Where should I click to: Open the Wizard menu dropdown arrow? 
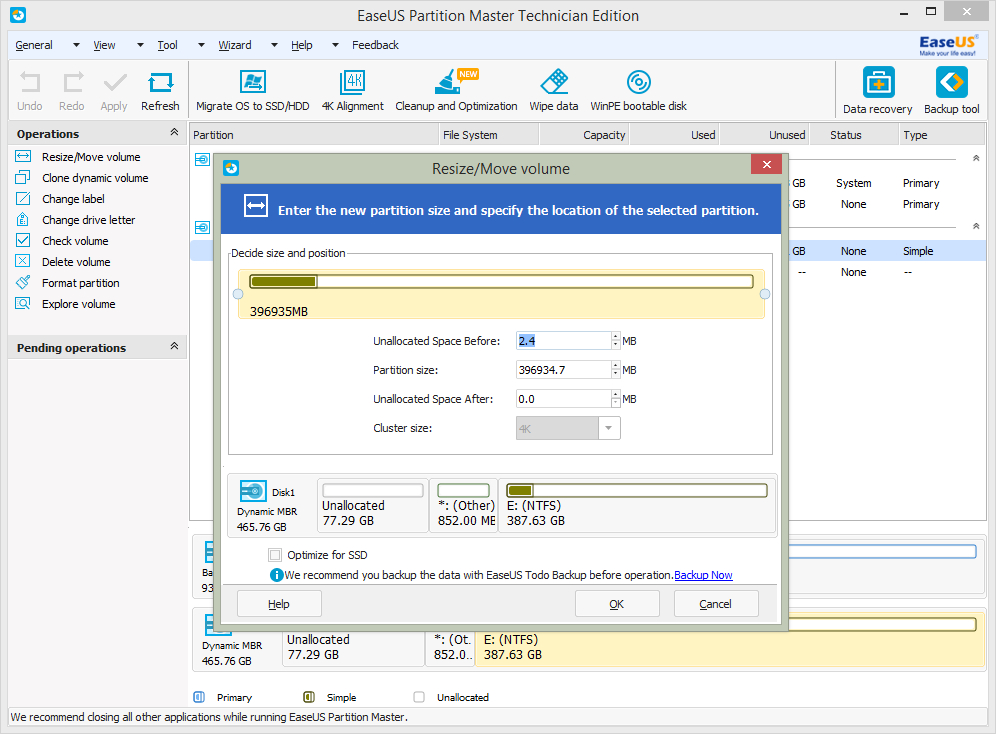point(274,45)
